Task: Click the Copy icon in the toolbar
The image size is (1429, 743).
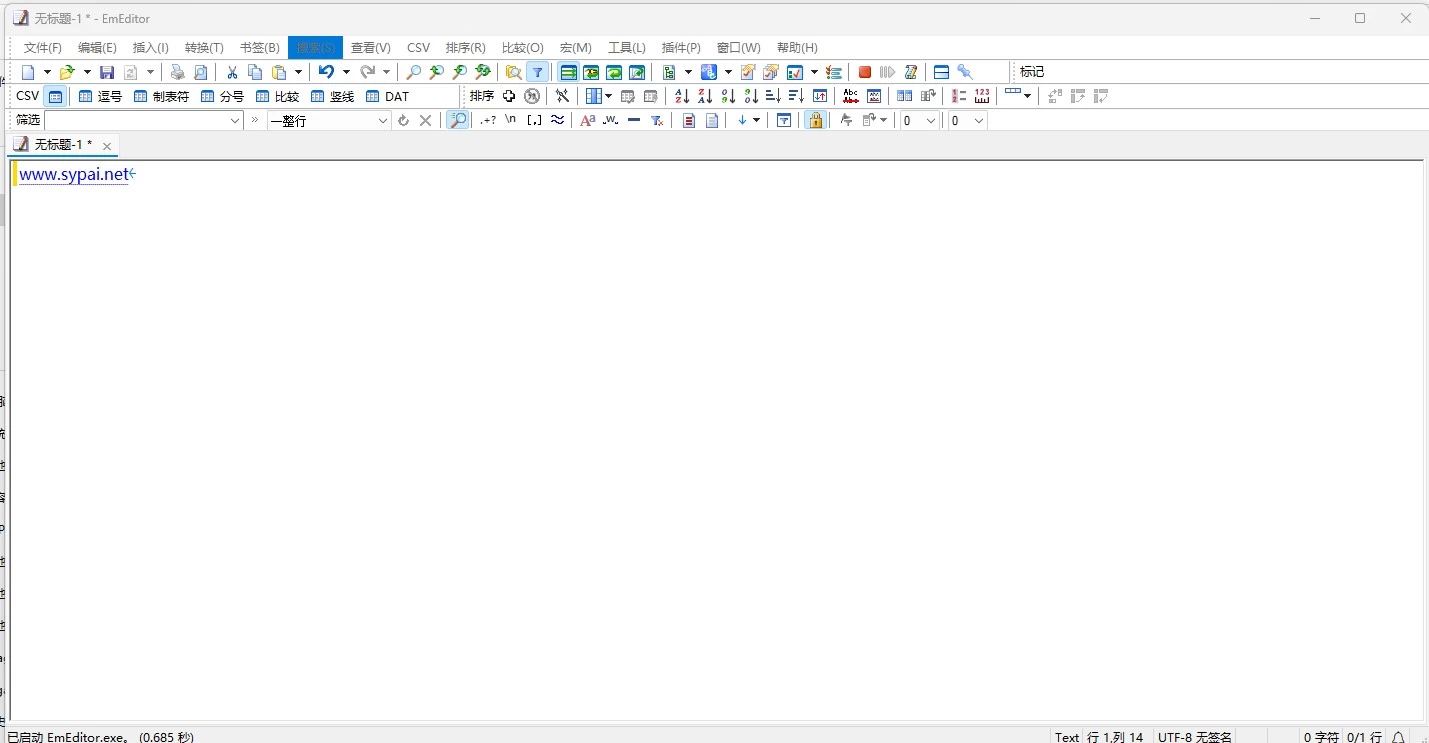Action: tap(255, 72)
